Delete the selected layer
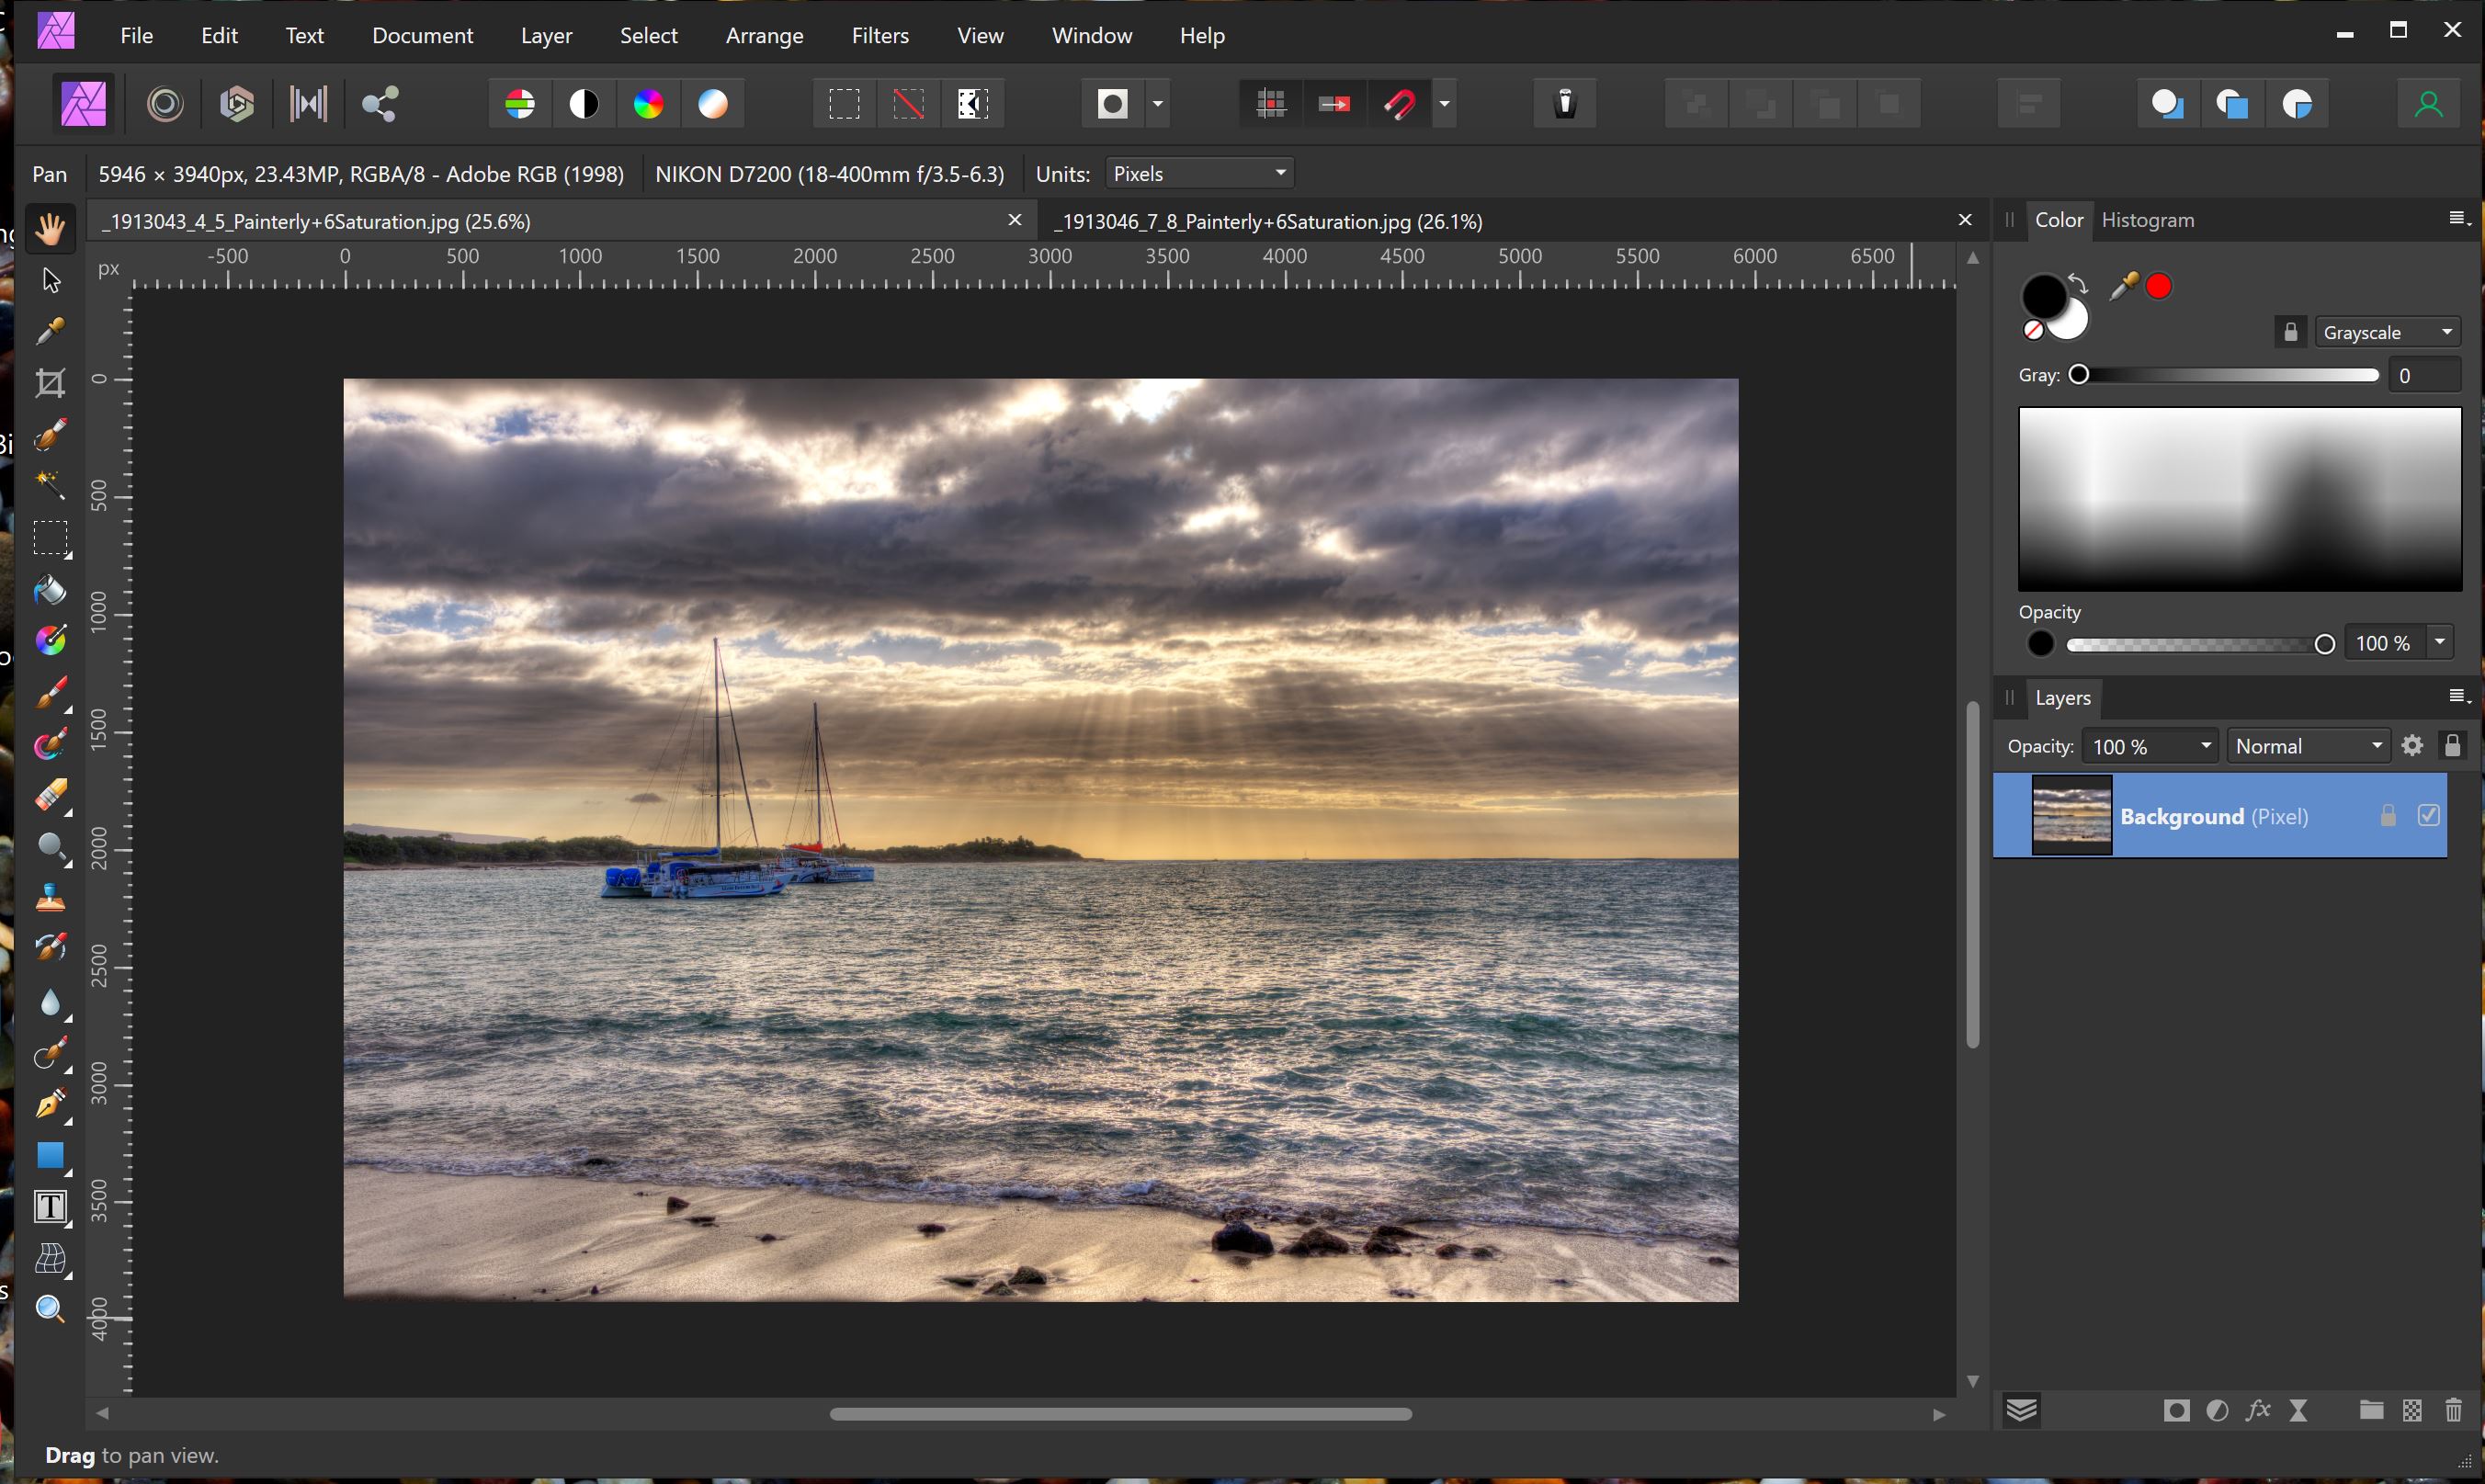The width and height of the screenshot is (2485, 1484). coord(2453,1411)
